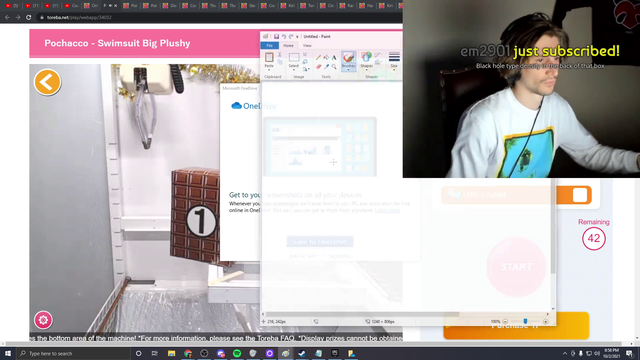The height and width of the screenshot is (360, 640).
Task: Click the Cut scissors icon in Paint
Action: pyautogui.click(x=280, y=55)
